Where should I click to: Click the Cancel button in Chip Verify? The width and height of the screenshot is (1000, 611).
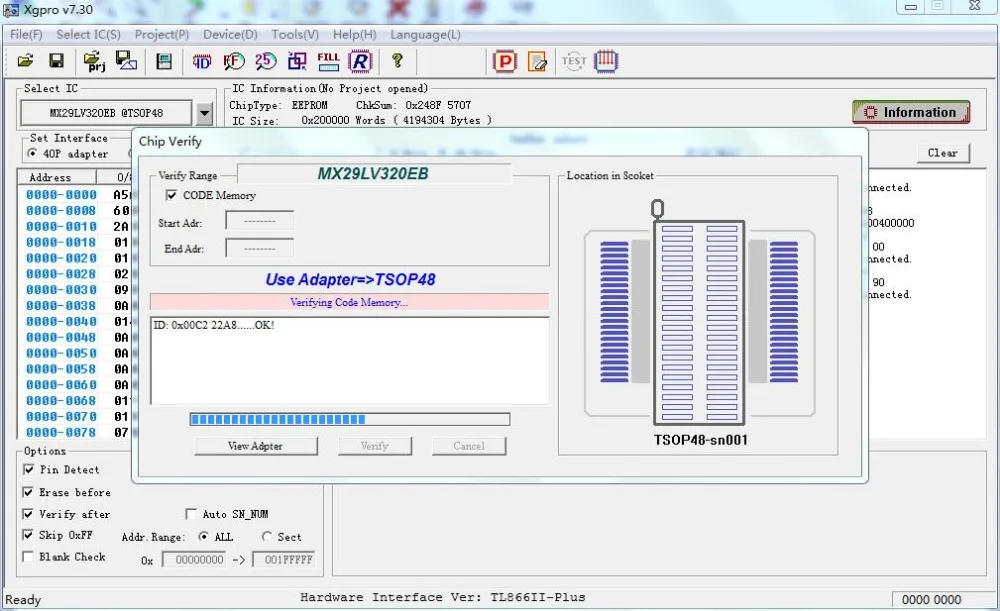click(x=469, y=446)
